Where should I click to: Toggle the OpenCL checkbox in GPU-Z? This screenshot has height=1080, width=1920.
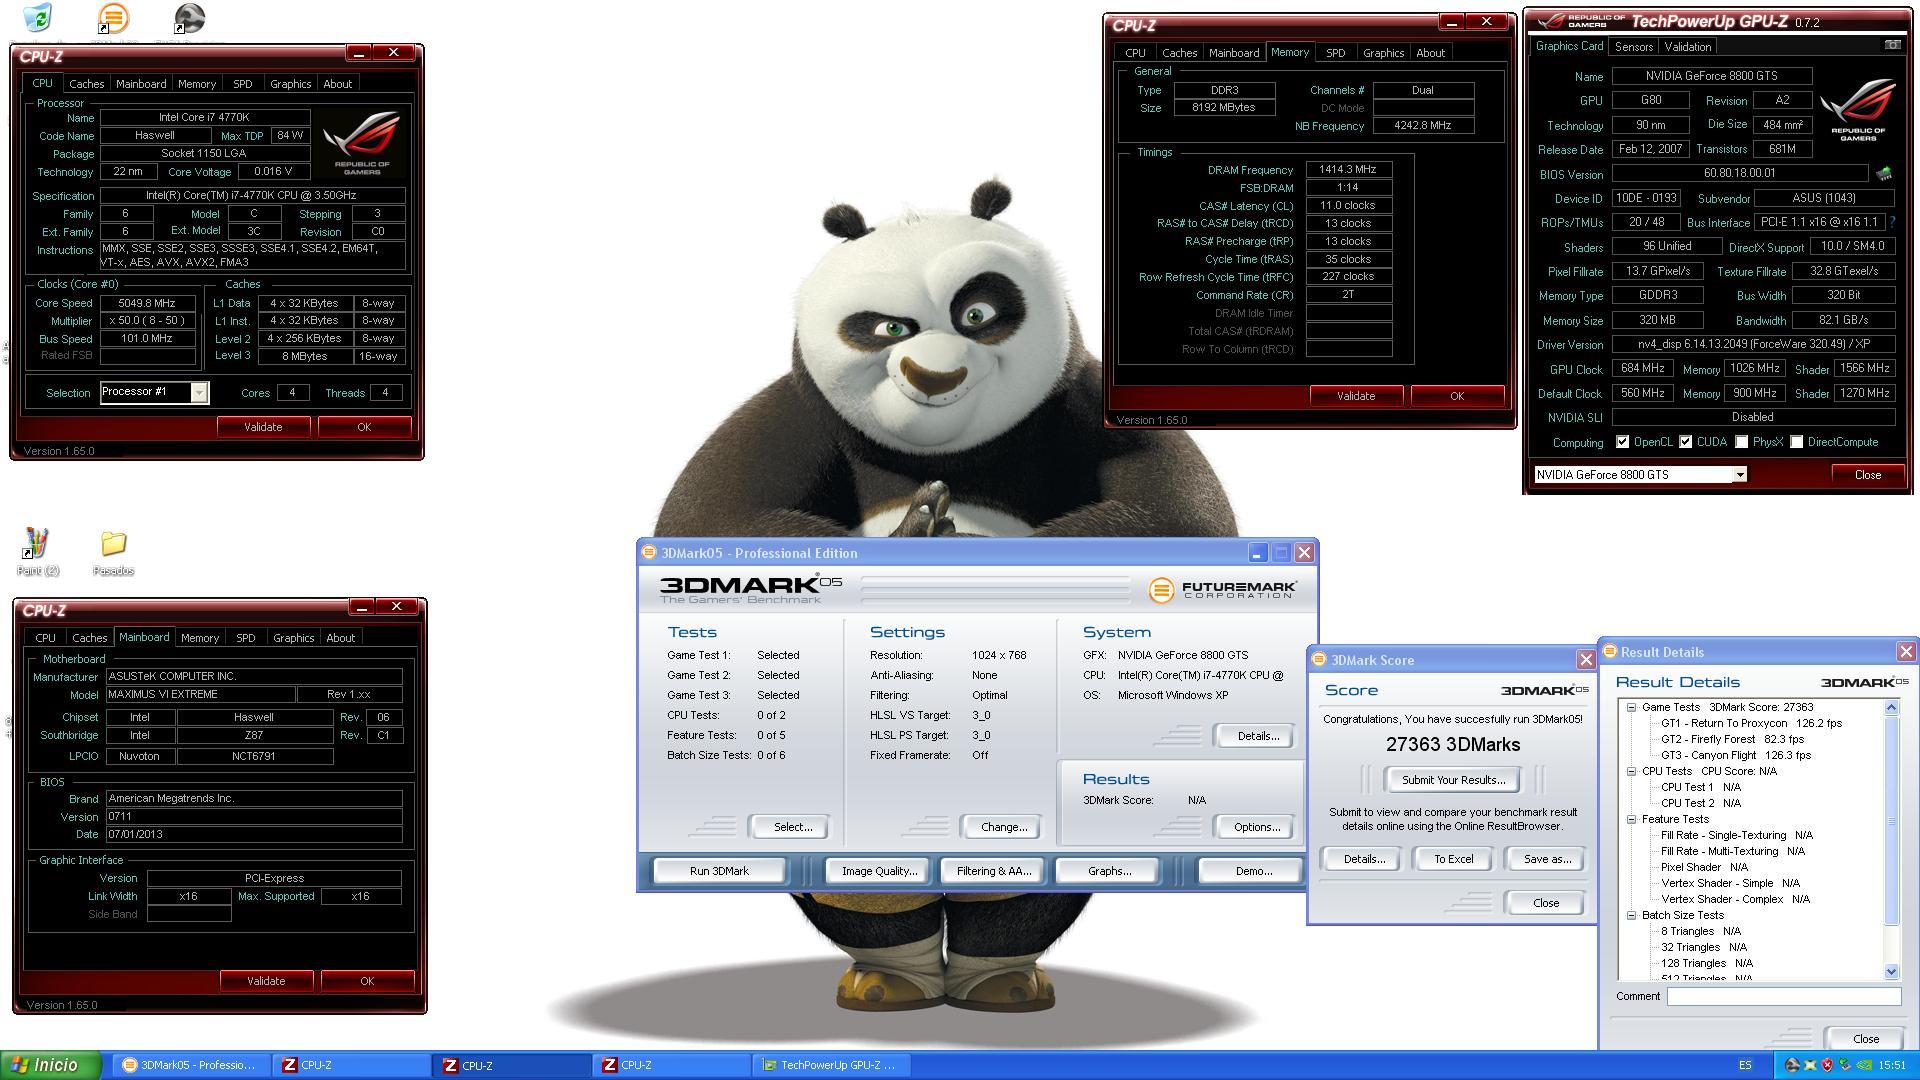tap(1622, 442)
